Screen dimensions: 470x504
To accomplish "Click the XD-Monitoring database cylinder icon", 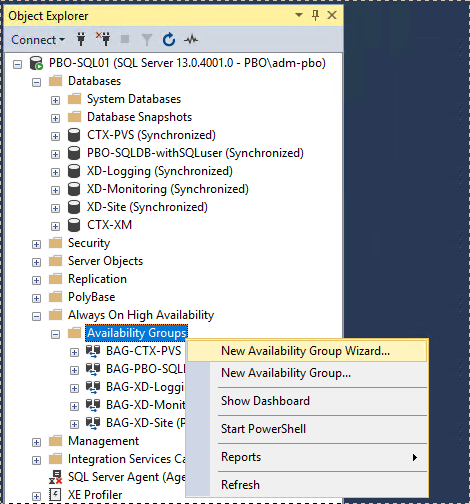I will tap(74, 189).
